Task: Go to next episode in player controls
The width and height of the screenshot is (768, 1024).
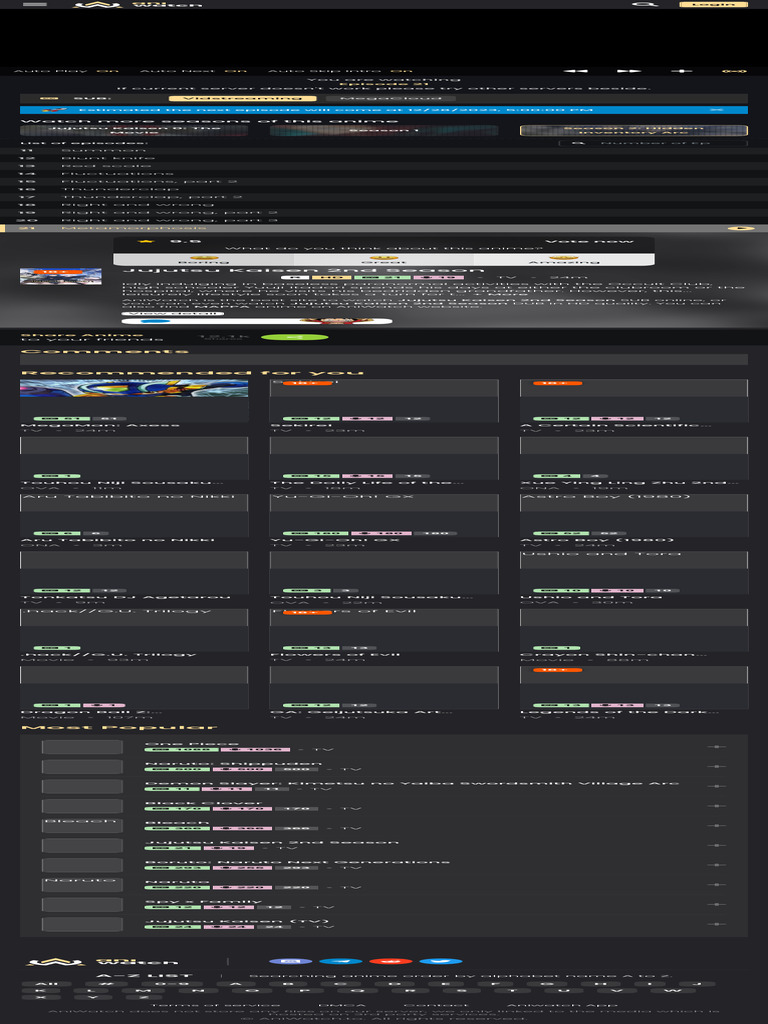Action: coord(628,71)
